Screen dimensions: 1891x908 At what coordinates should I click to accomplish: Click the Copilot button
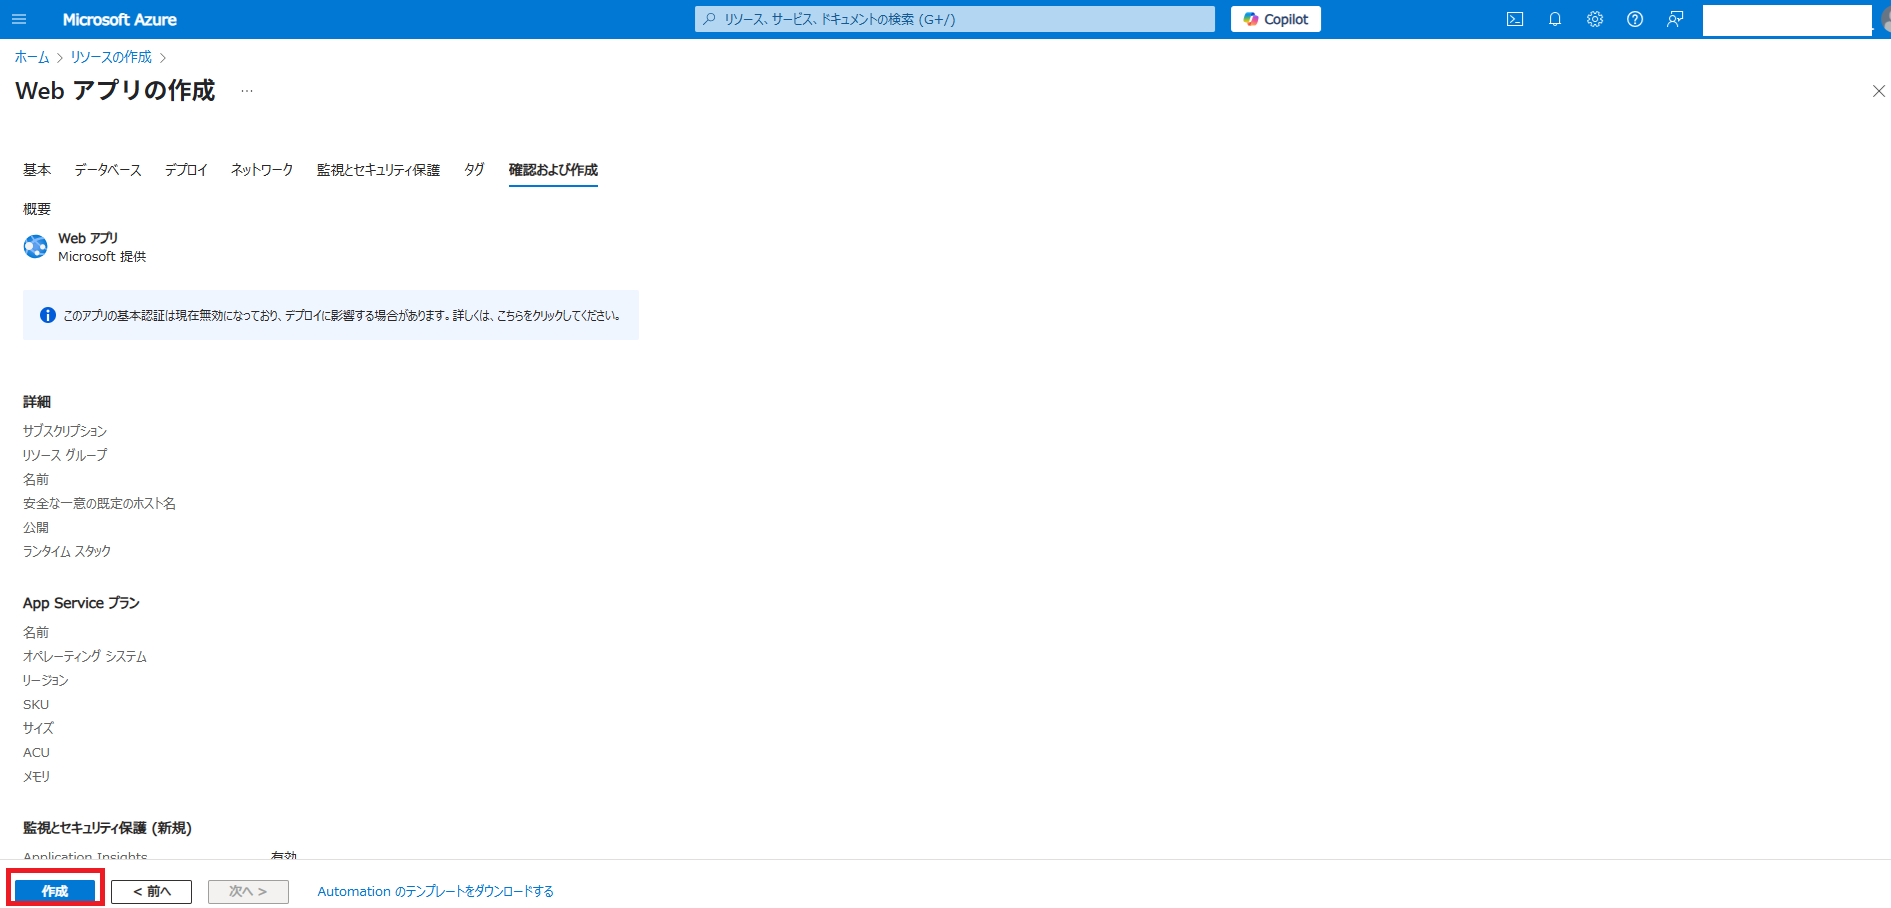[x=1275, y=19]
